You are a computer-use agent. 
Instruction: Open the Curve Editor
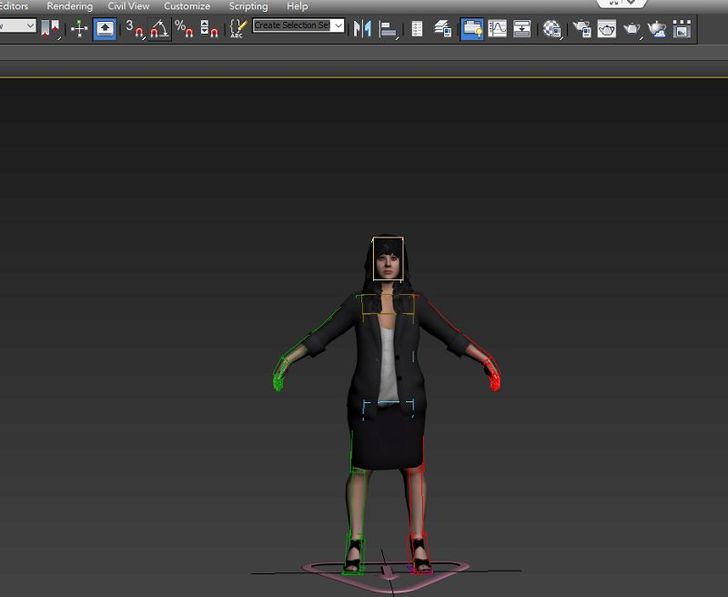(x=497, y=29)
